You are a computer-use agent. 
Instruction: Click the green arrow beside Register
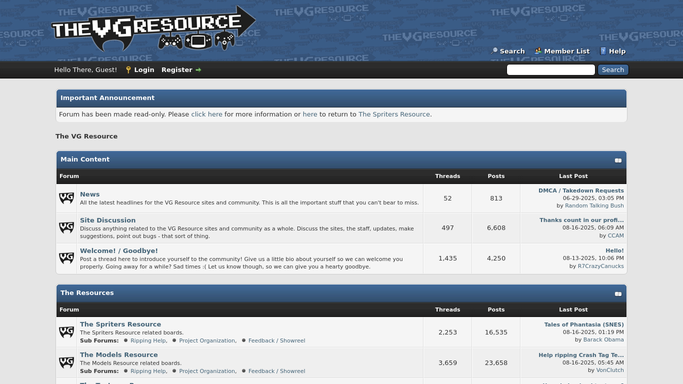point(198,70)
